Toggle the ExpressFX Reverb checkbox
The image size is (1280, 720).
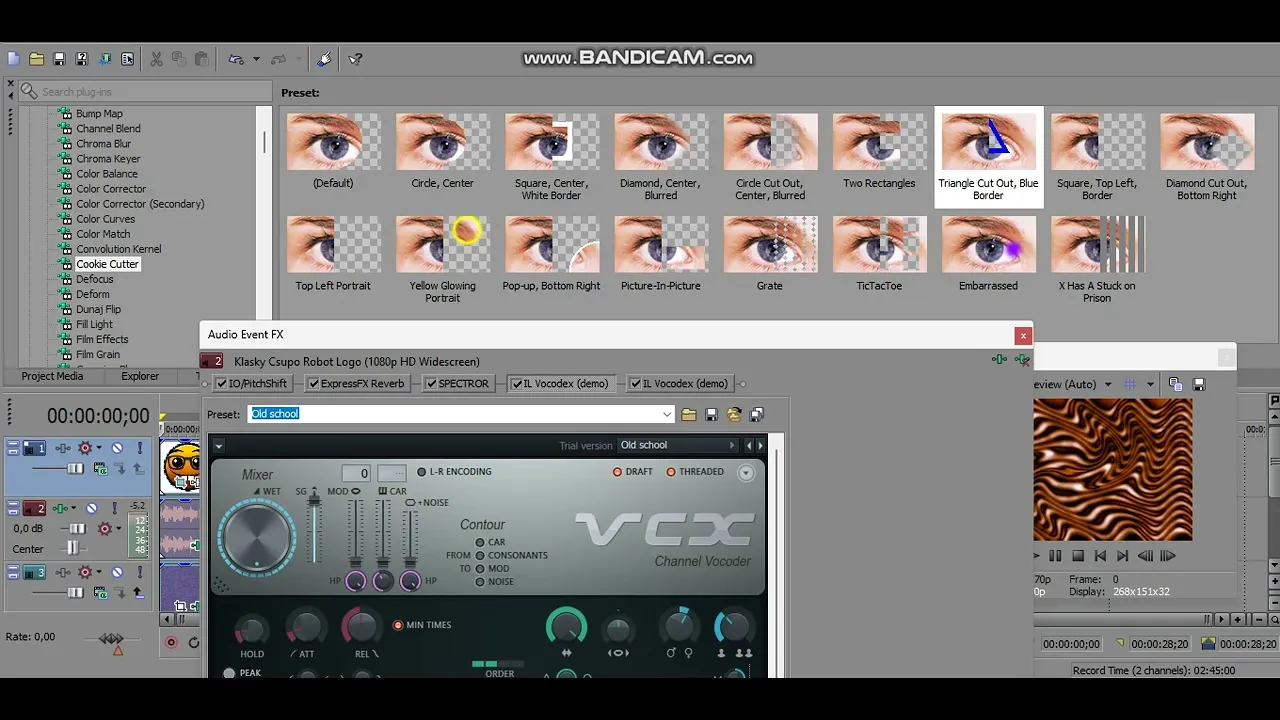(313, 384)
